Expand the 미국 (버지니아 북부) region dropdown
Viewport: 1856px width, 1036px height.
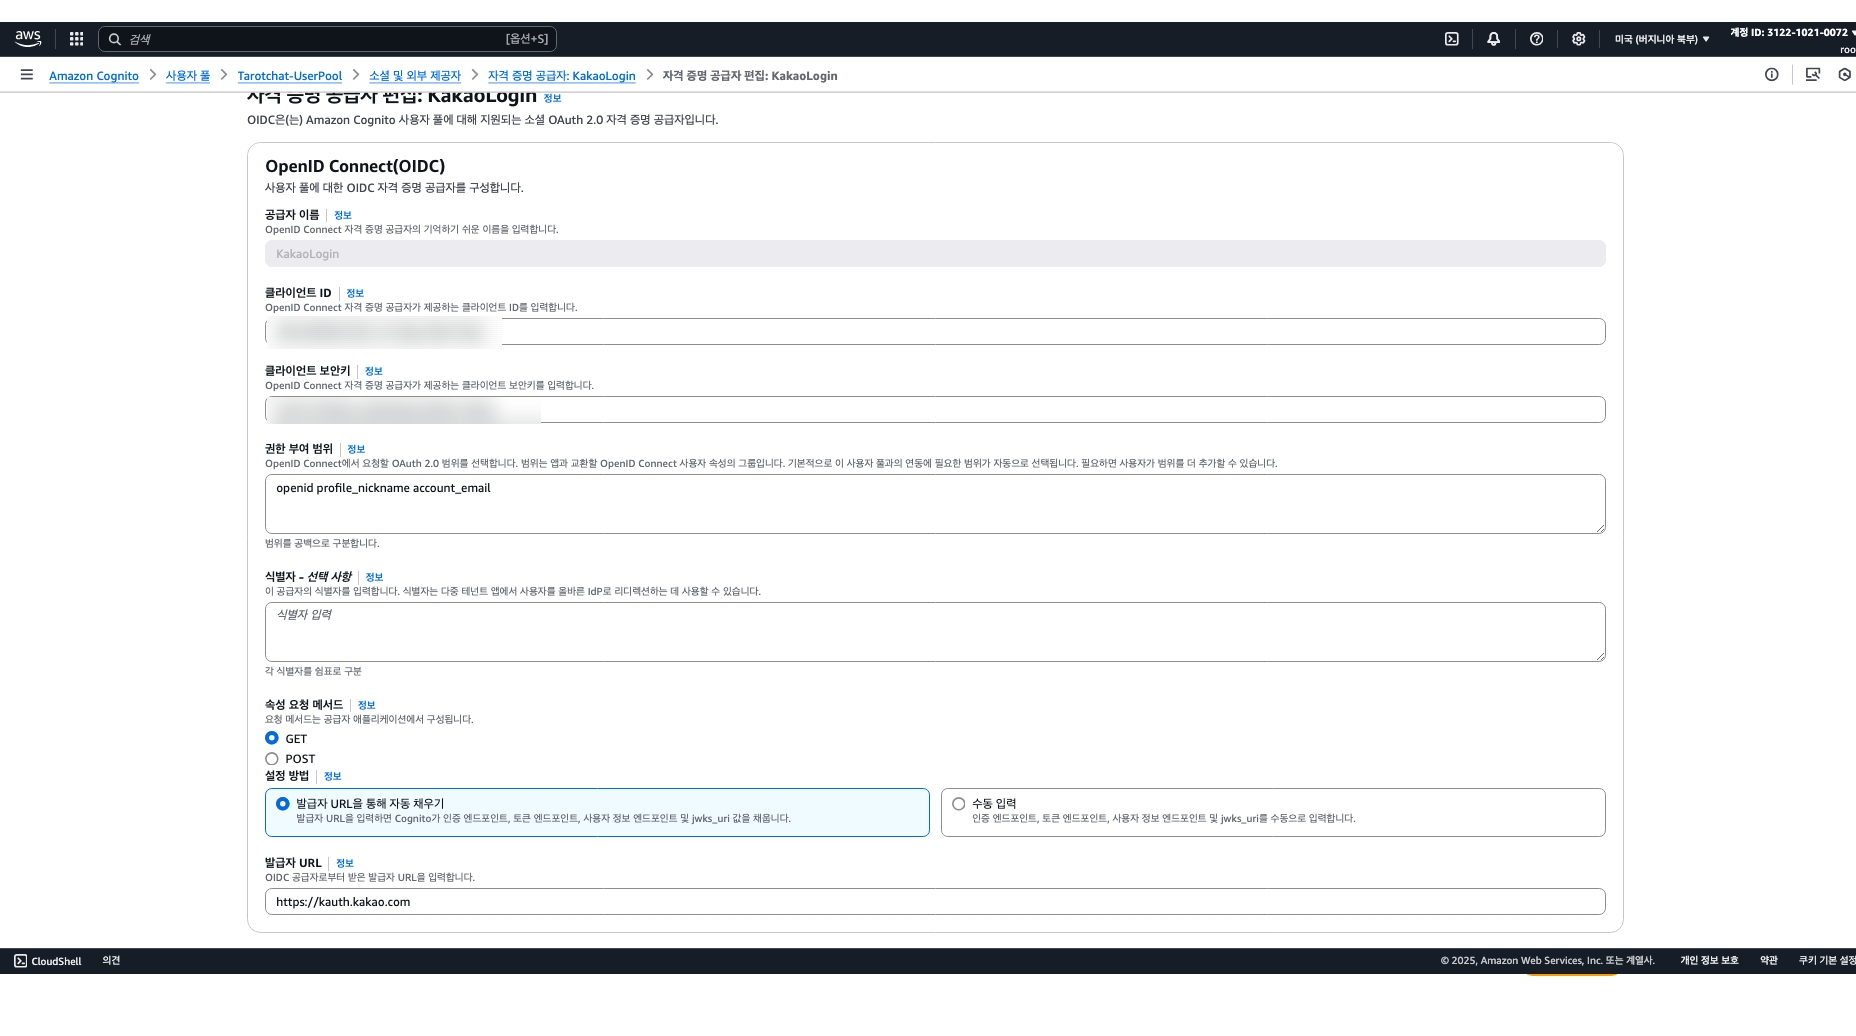(x=1661, y=39)
